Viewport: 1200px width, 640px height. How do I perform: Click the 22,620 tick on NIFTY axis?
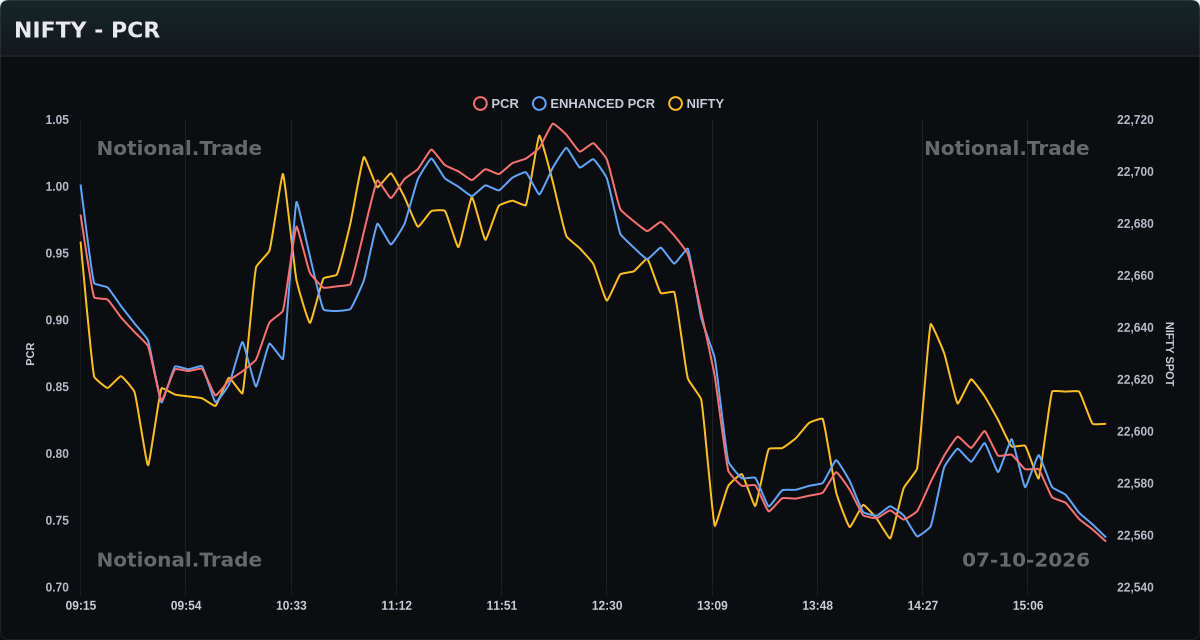(x=1135, y=380)
